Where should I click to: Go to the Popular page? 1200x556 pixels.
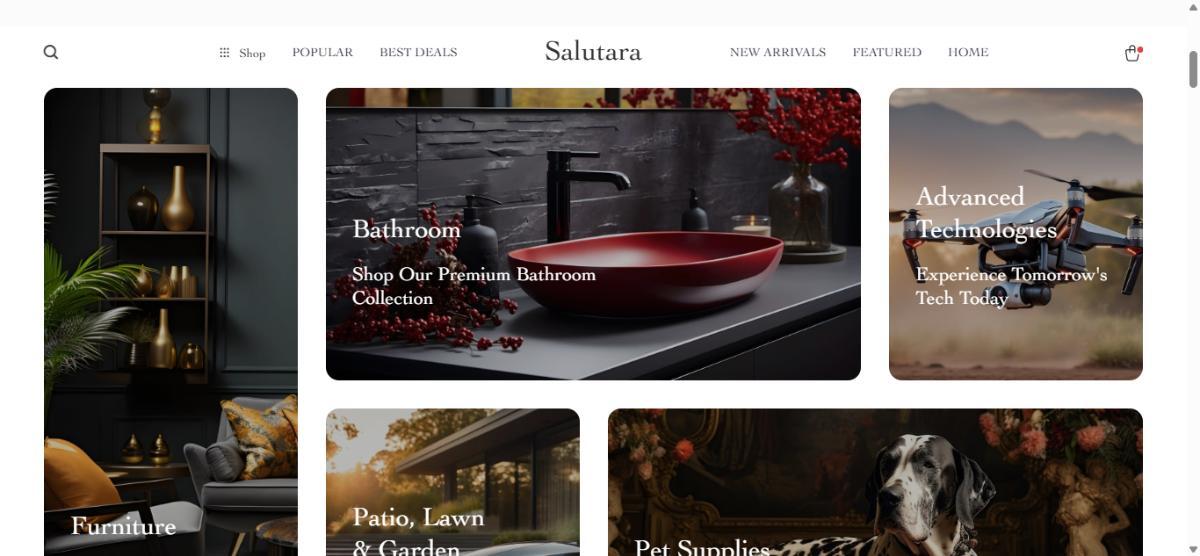click(322, 52)
